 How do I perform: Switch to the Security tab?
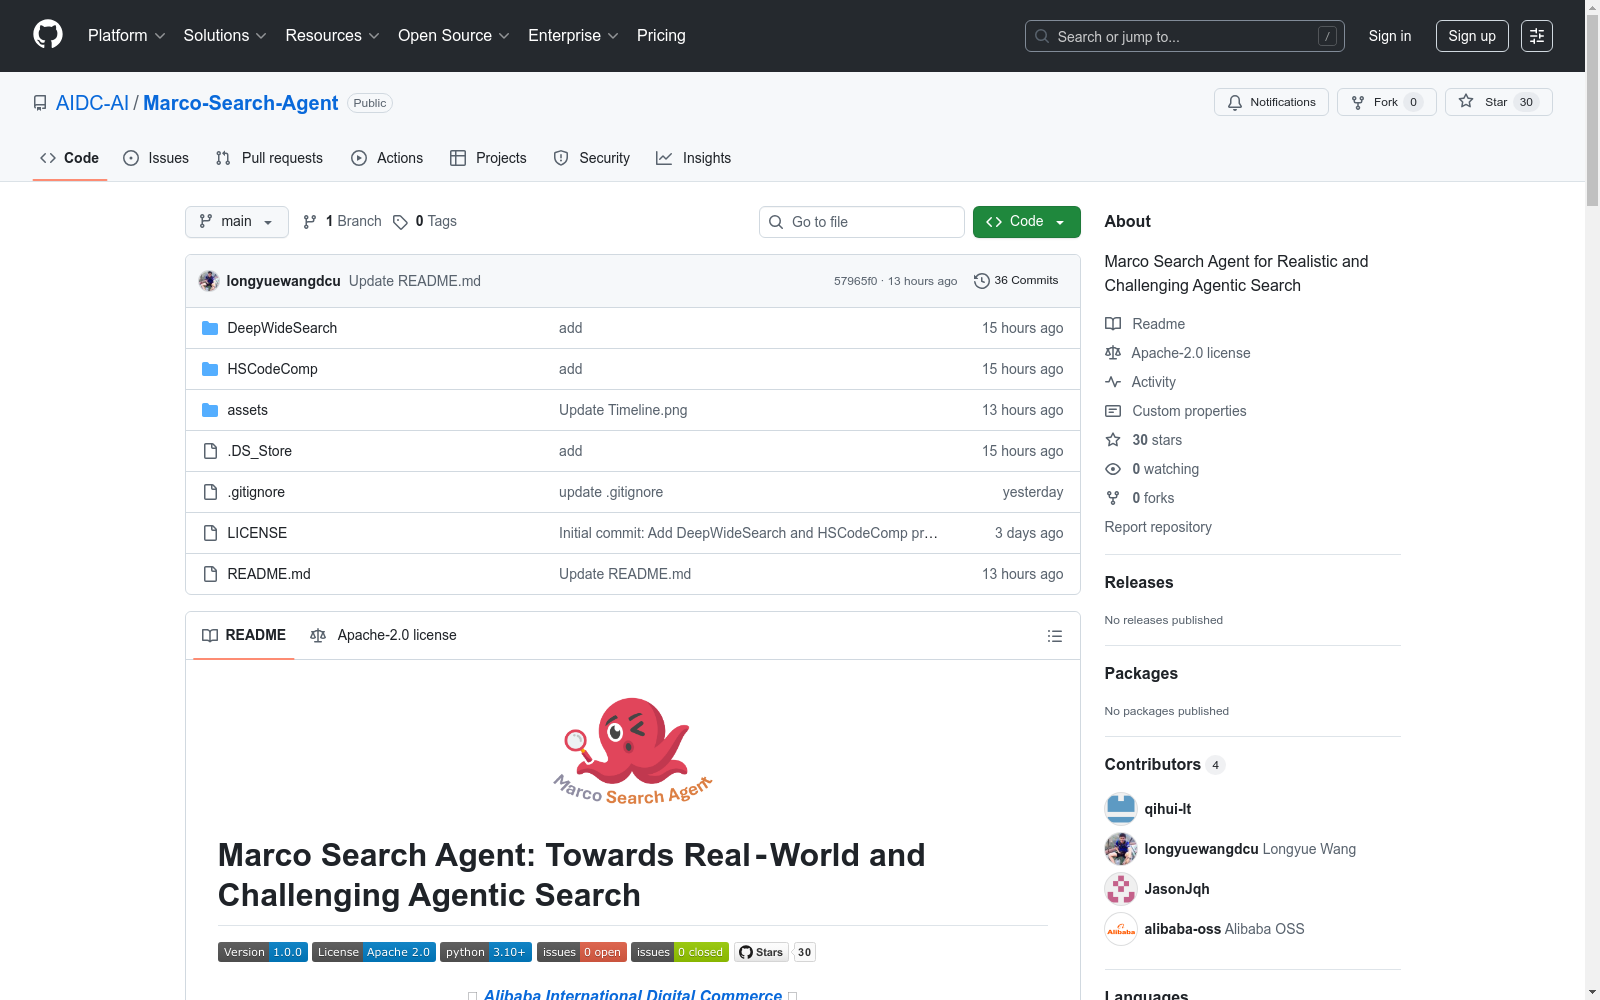[592, 158]
